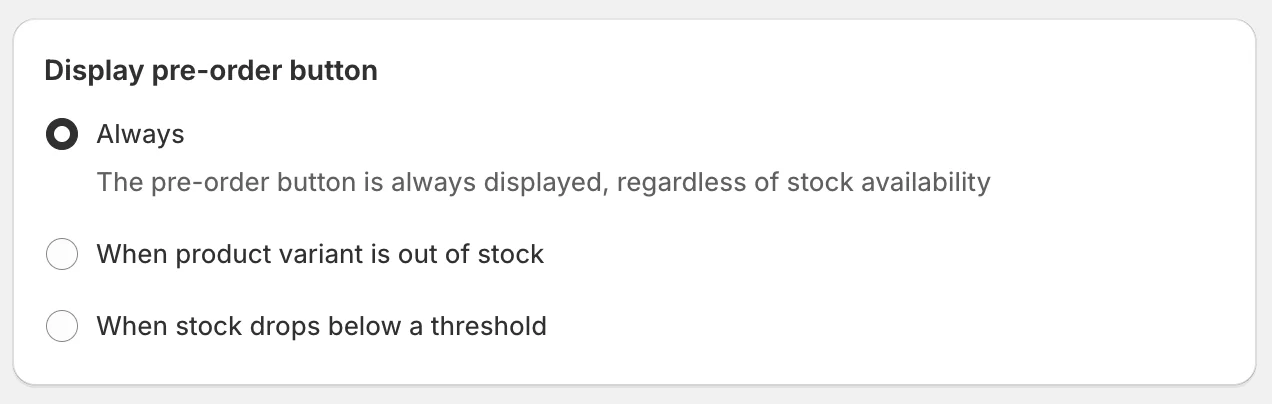Click the word 'threshold' in the last option

coord(488,326)
